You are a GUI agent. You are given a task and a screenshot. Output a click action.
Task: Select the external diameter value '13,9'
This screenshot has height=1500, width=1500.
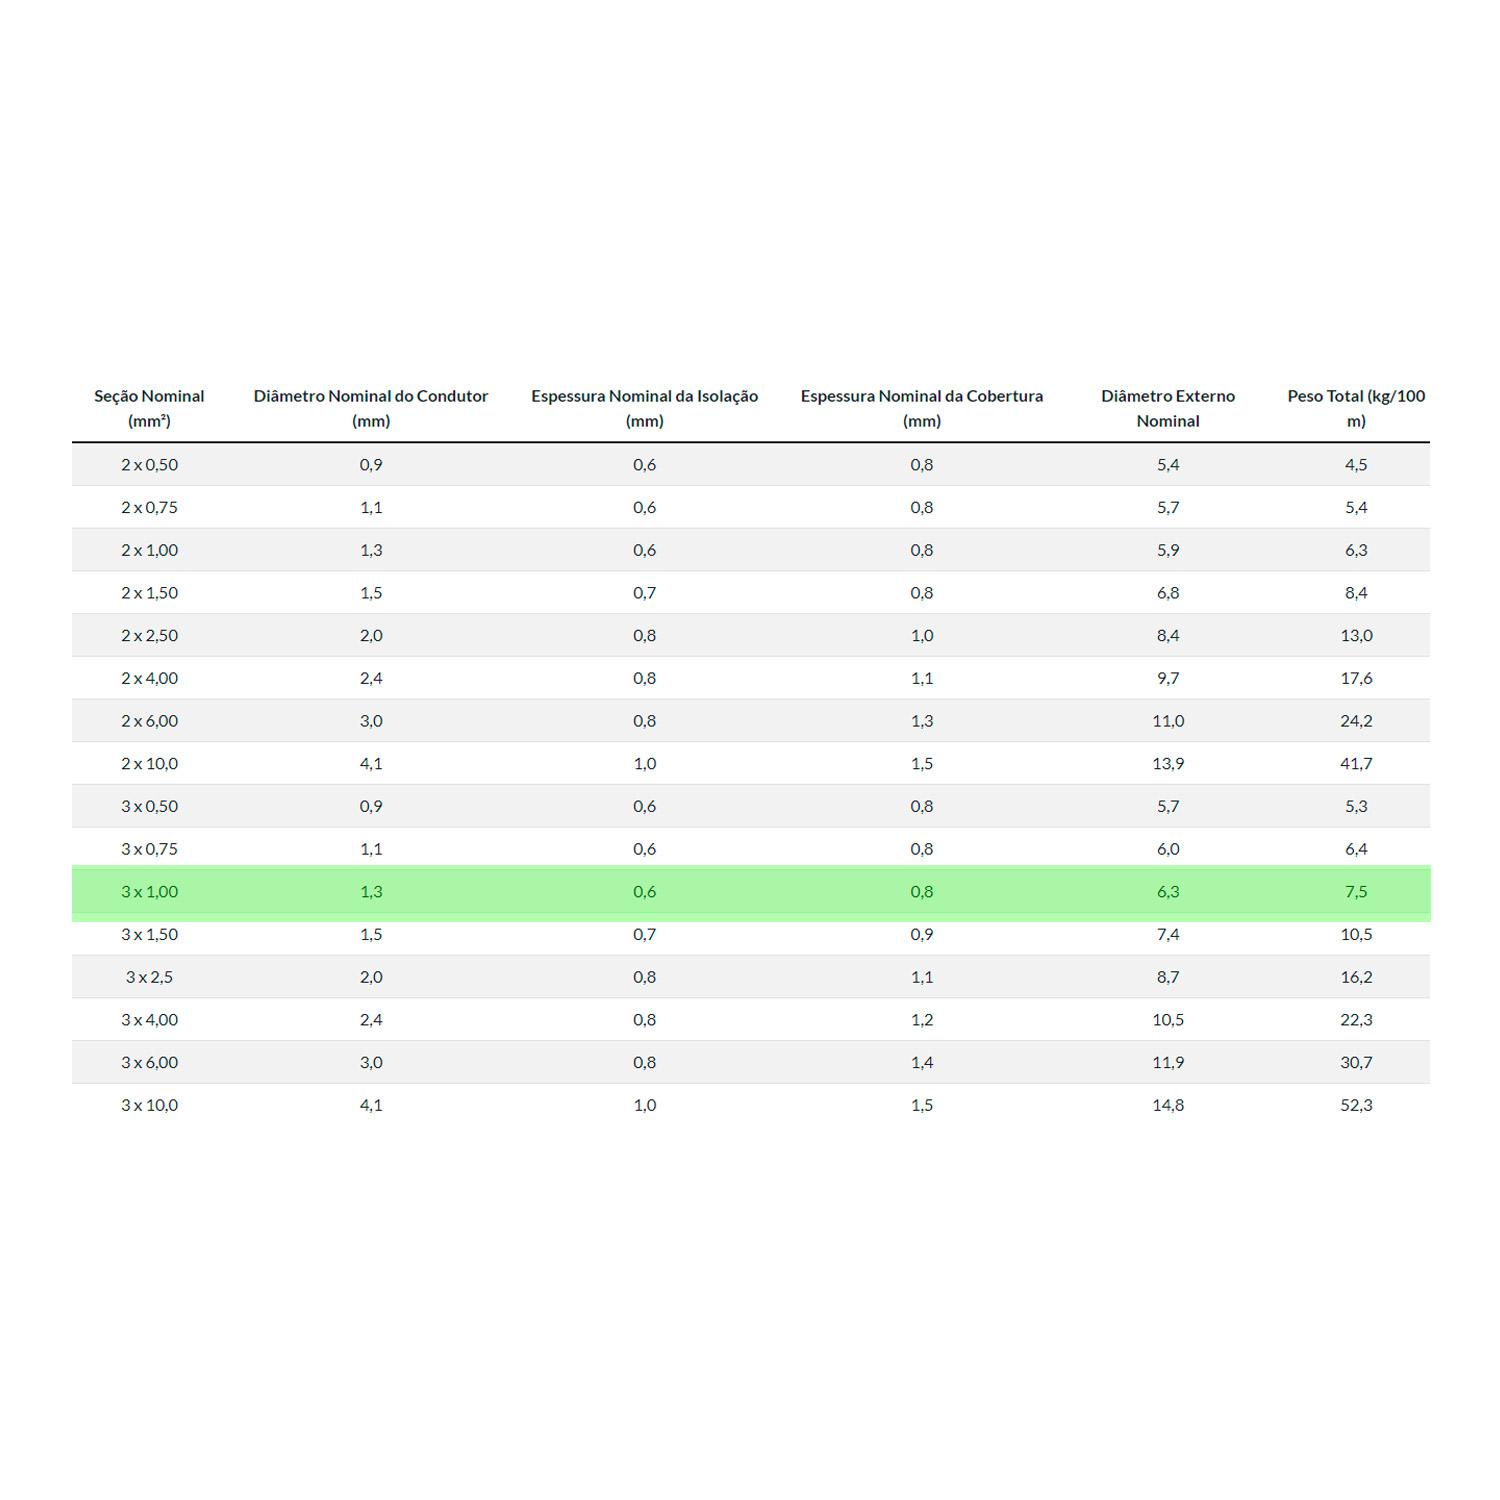click(1167, 764)
